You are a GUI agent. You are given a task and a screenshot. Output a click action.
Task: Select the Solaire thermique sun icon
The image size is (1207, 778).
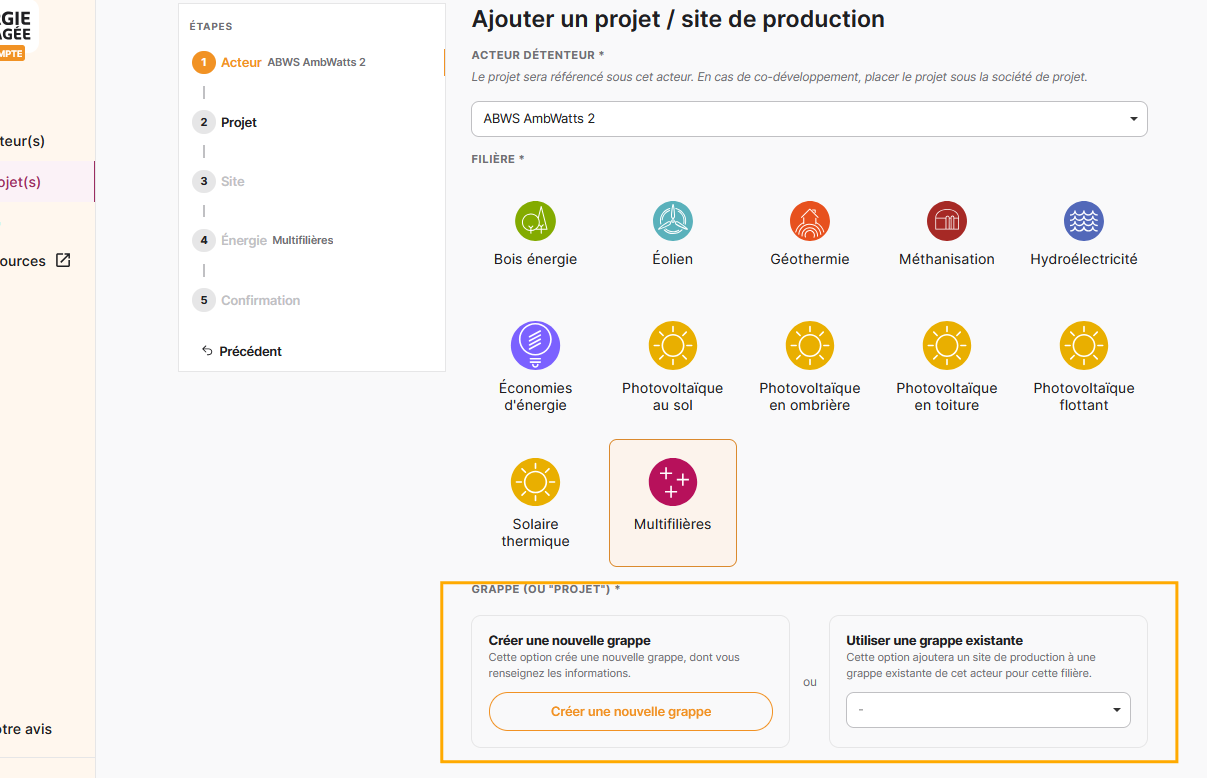pyautogui.click(x=535, y=482)
